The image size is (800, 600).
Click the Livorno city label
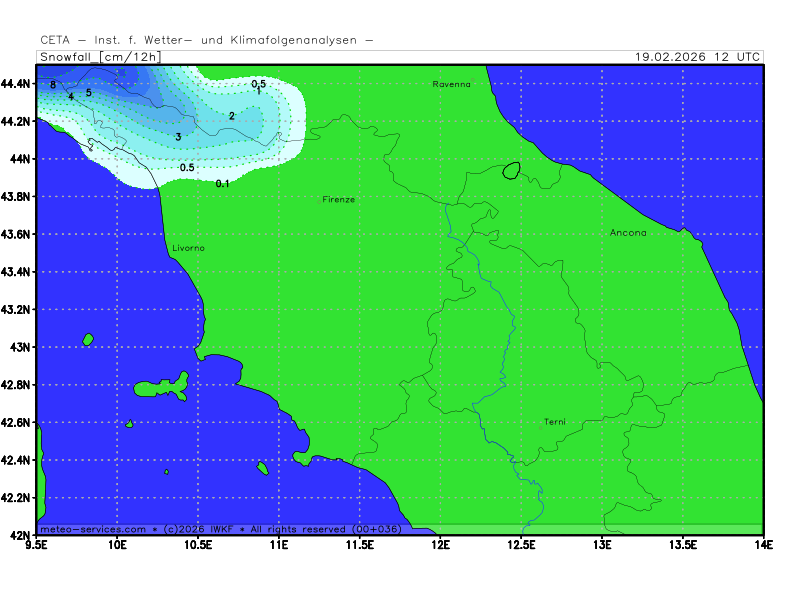coord(189,247)
